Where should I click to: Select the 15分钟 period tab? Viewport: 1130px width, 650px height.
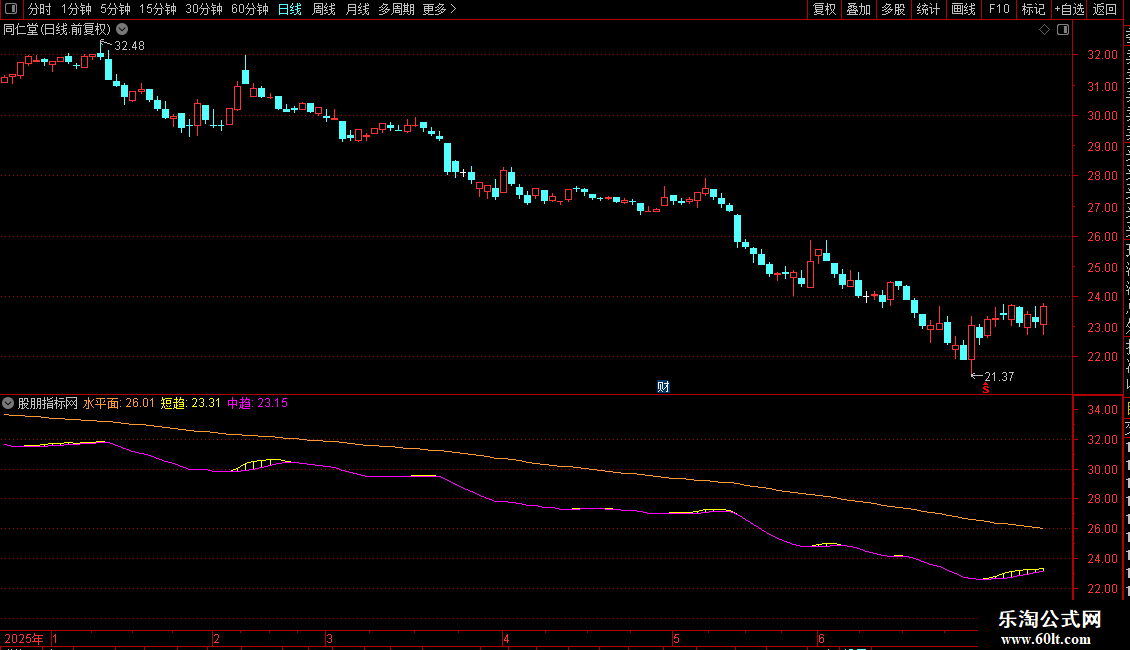coord(158,9)
